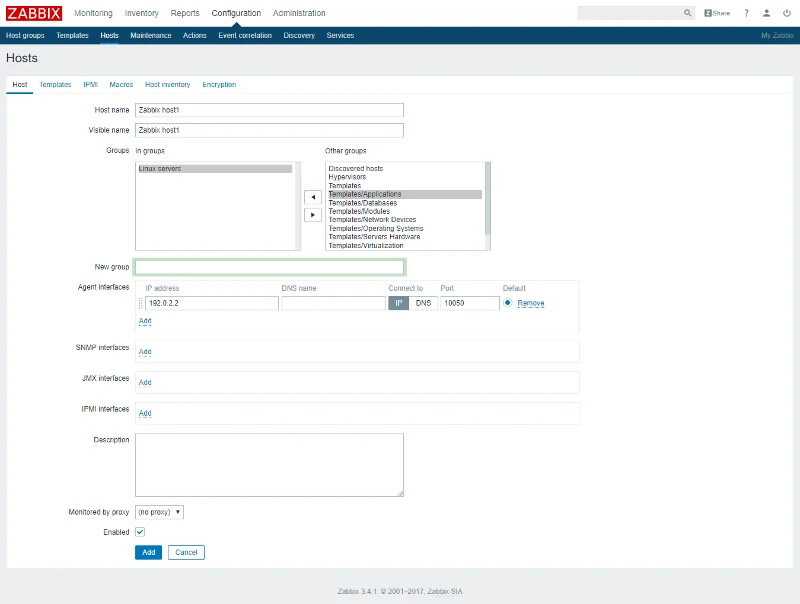This screenshot has width=800, height=604.
Task: Click right arrow to remove group
Action: [313, 215]
